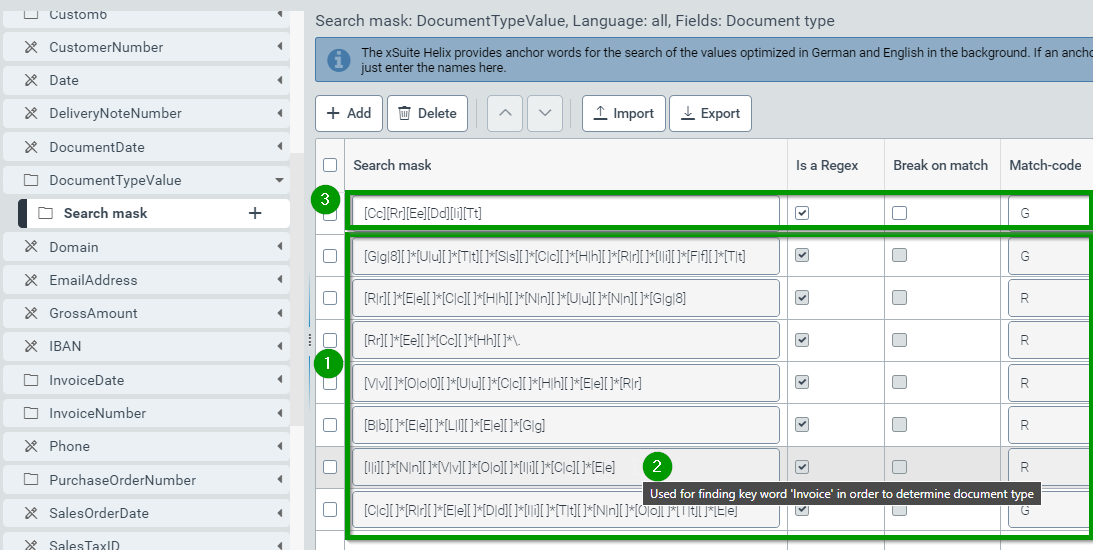This screenshot has height=550, width=1093.
Task: Collapse the DocumentTypeValue tree node
Action: [279, 180]
